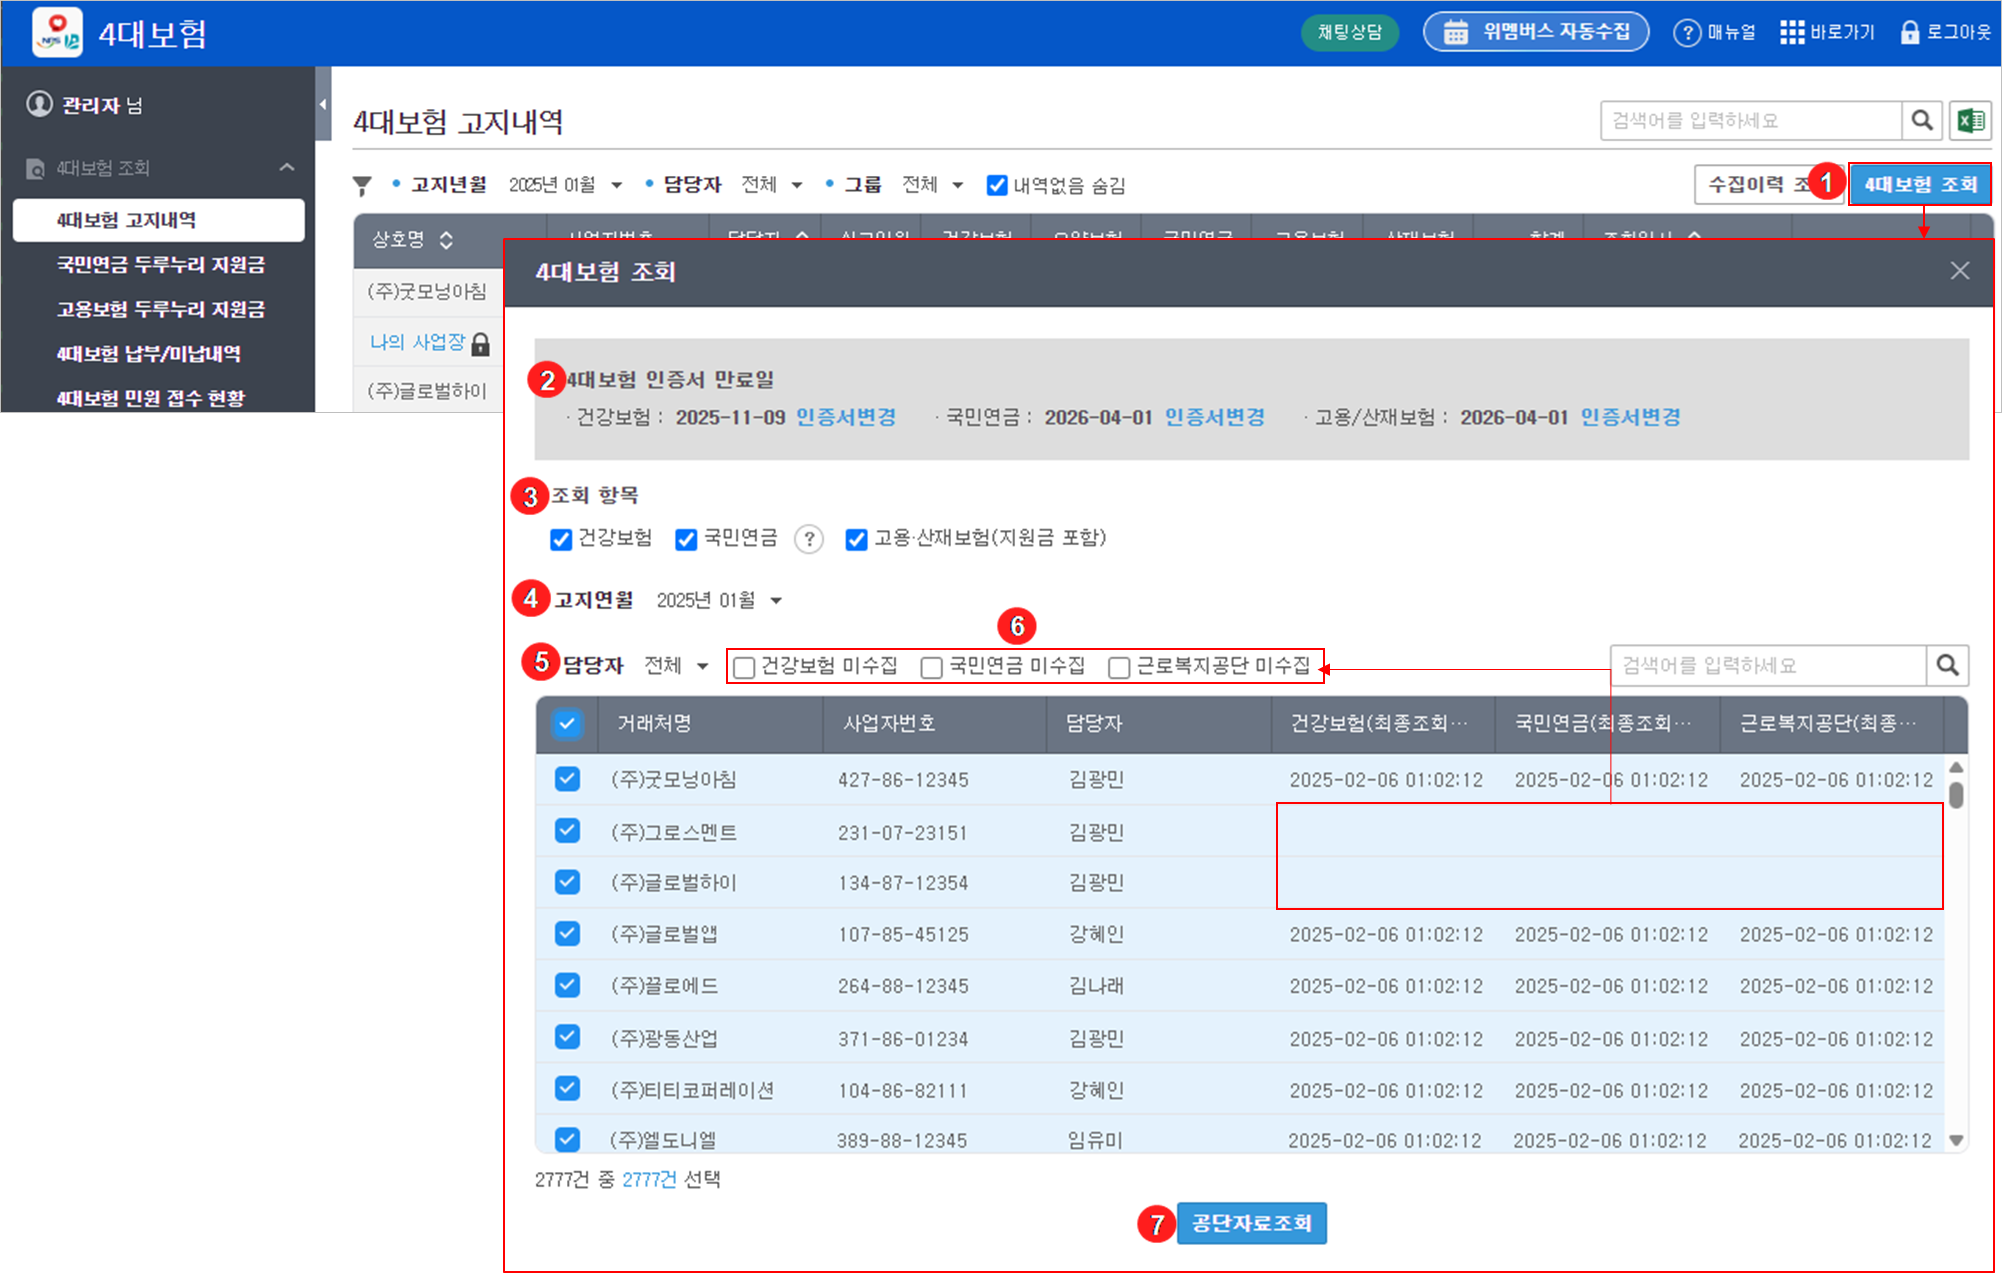The height and width of the screenshot is (1273, 2002).
Task: Enable the 국민연금 미수집 checkbox
Action: click(x=931, y=667)
